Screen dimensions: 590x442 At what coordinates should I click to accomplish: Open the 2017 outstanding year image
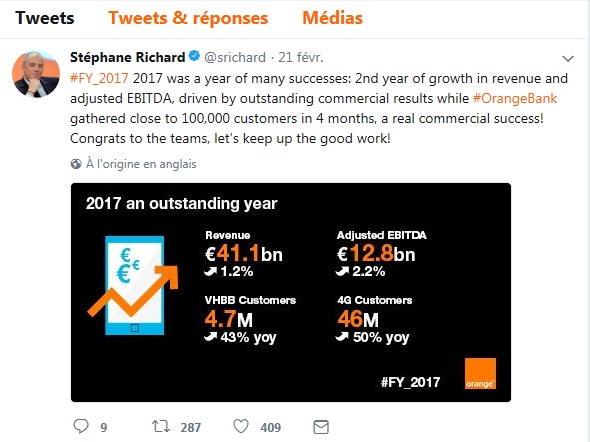click(291, 292)
